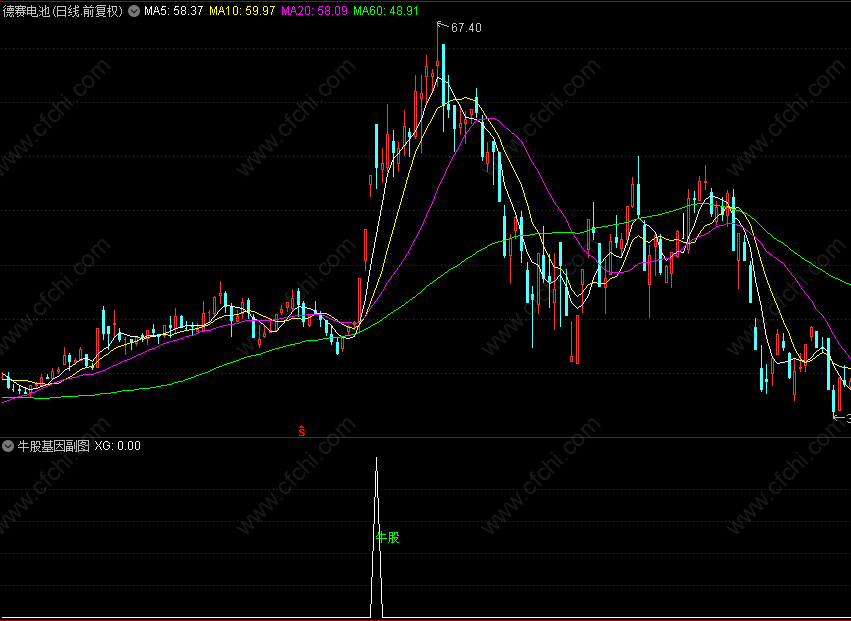Click the green 牛股 signal label
This screenshot has width=851, height=621.
(388, 537)
